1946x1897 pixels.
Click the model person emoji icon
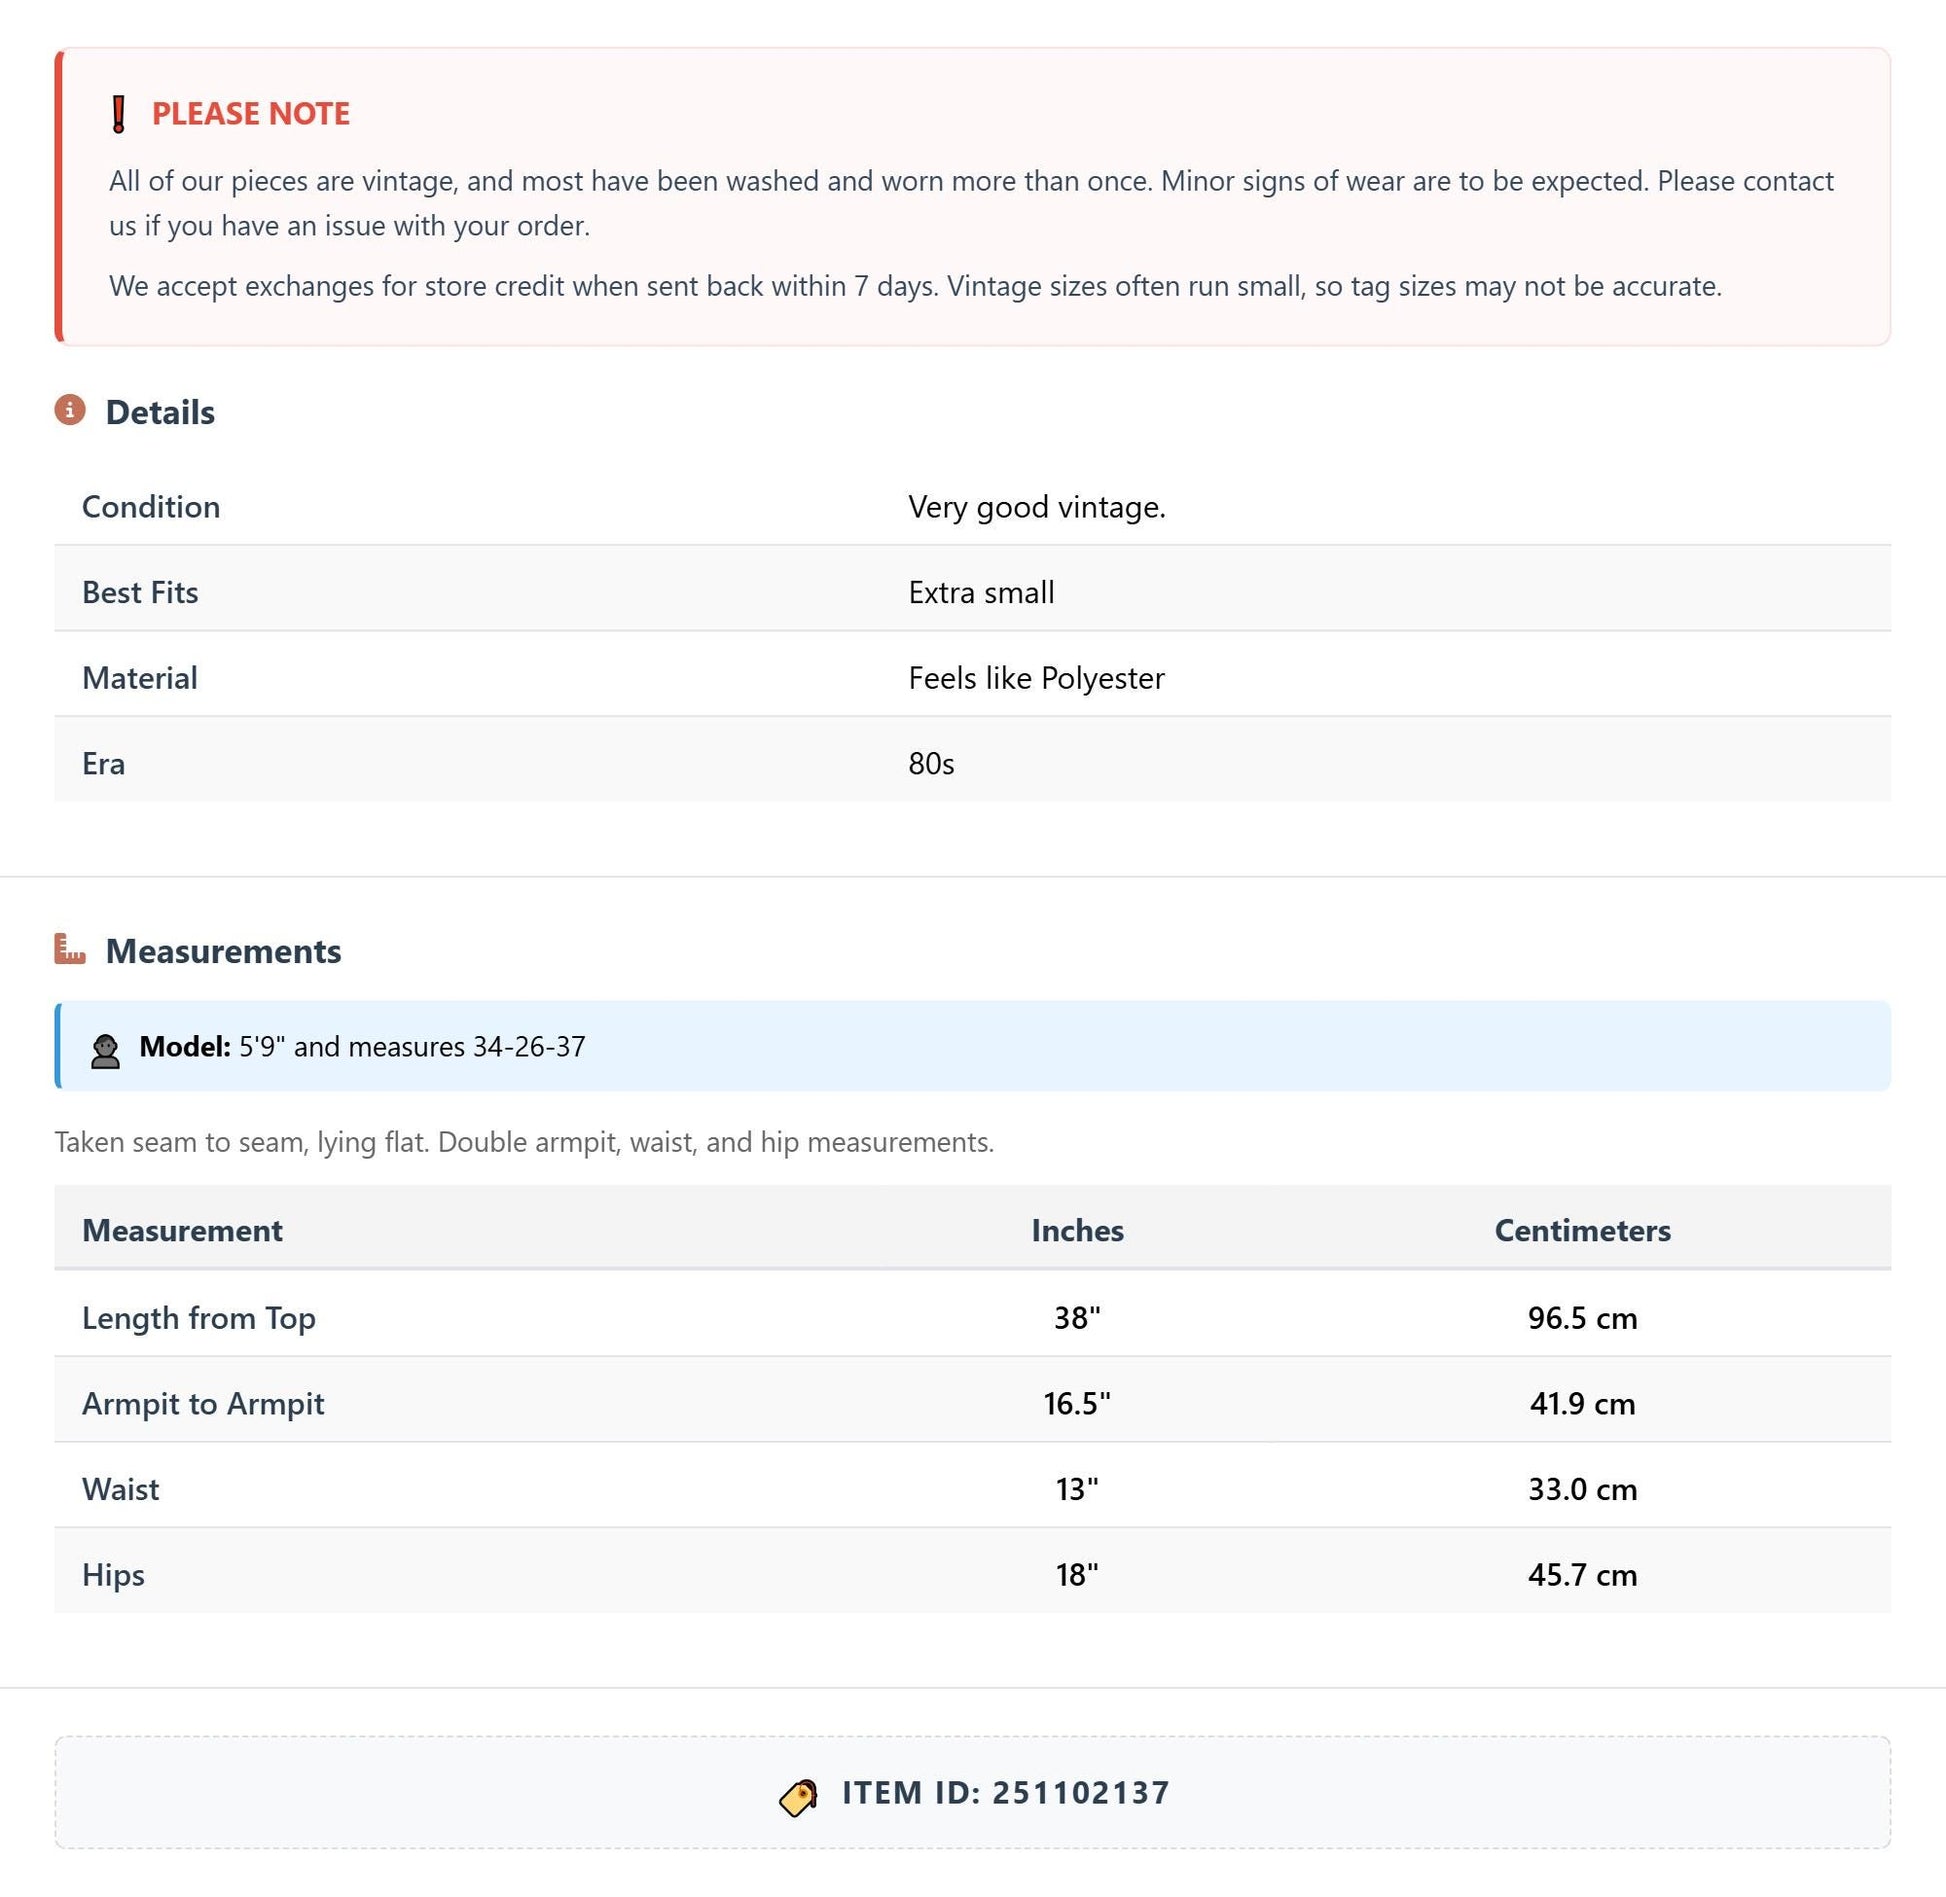coord(105,1051)
